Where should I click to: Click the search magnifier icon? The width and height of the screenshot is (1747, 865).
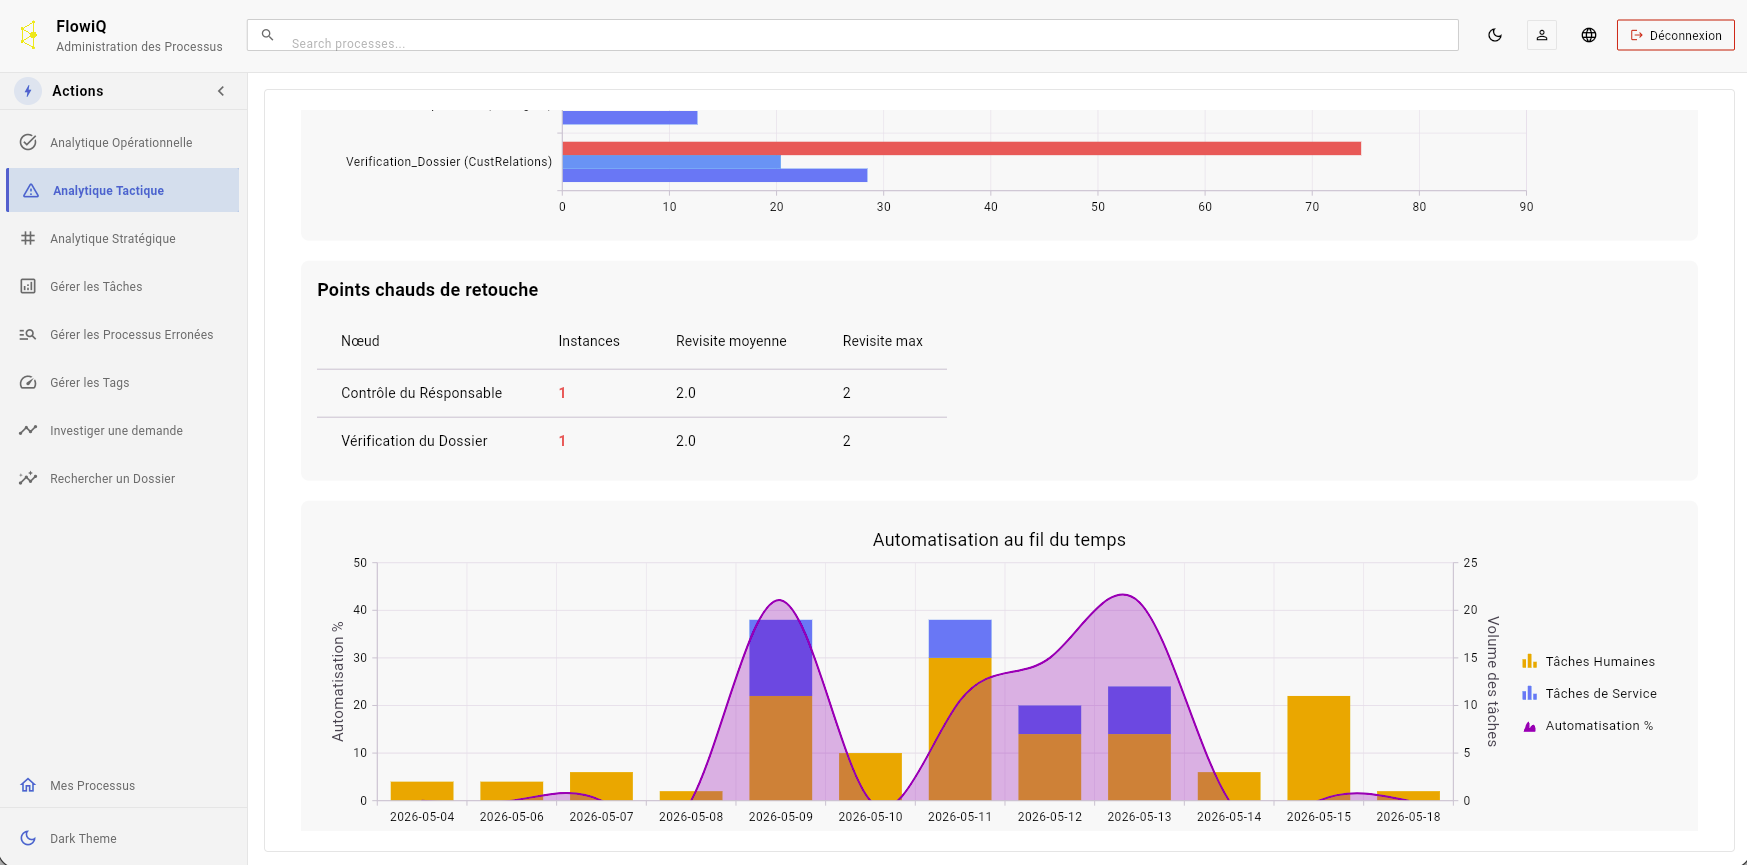tap(267, 35)
